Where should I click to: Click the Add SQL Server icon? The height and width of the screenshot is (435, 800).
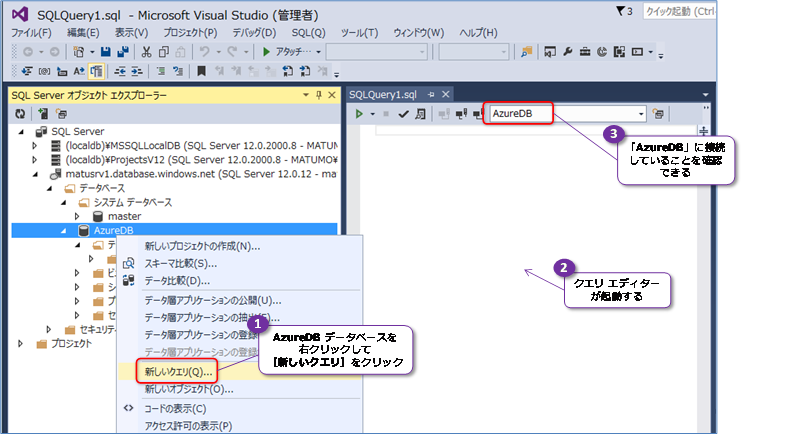[43, 114]
